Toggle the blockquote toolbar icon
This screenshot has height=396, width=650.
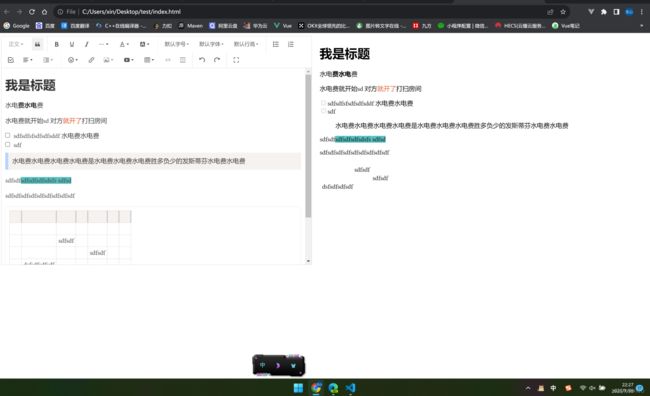[x=37, y=44]
